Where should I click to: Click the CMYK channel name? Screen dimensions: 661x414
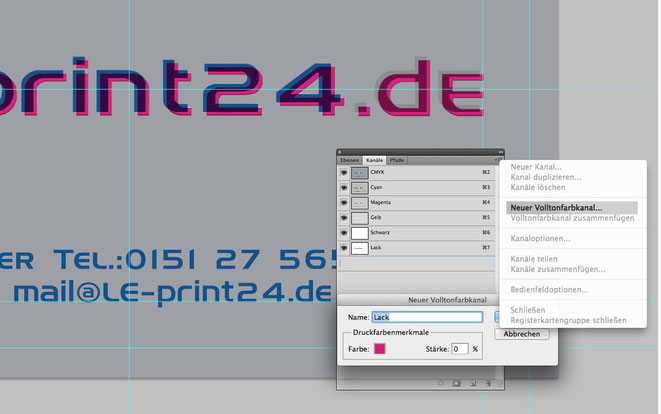click(377, 172)
